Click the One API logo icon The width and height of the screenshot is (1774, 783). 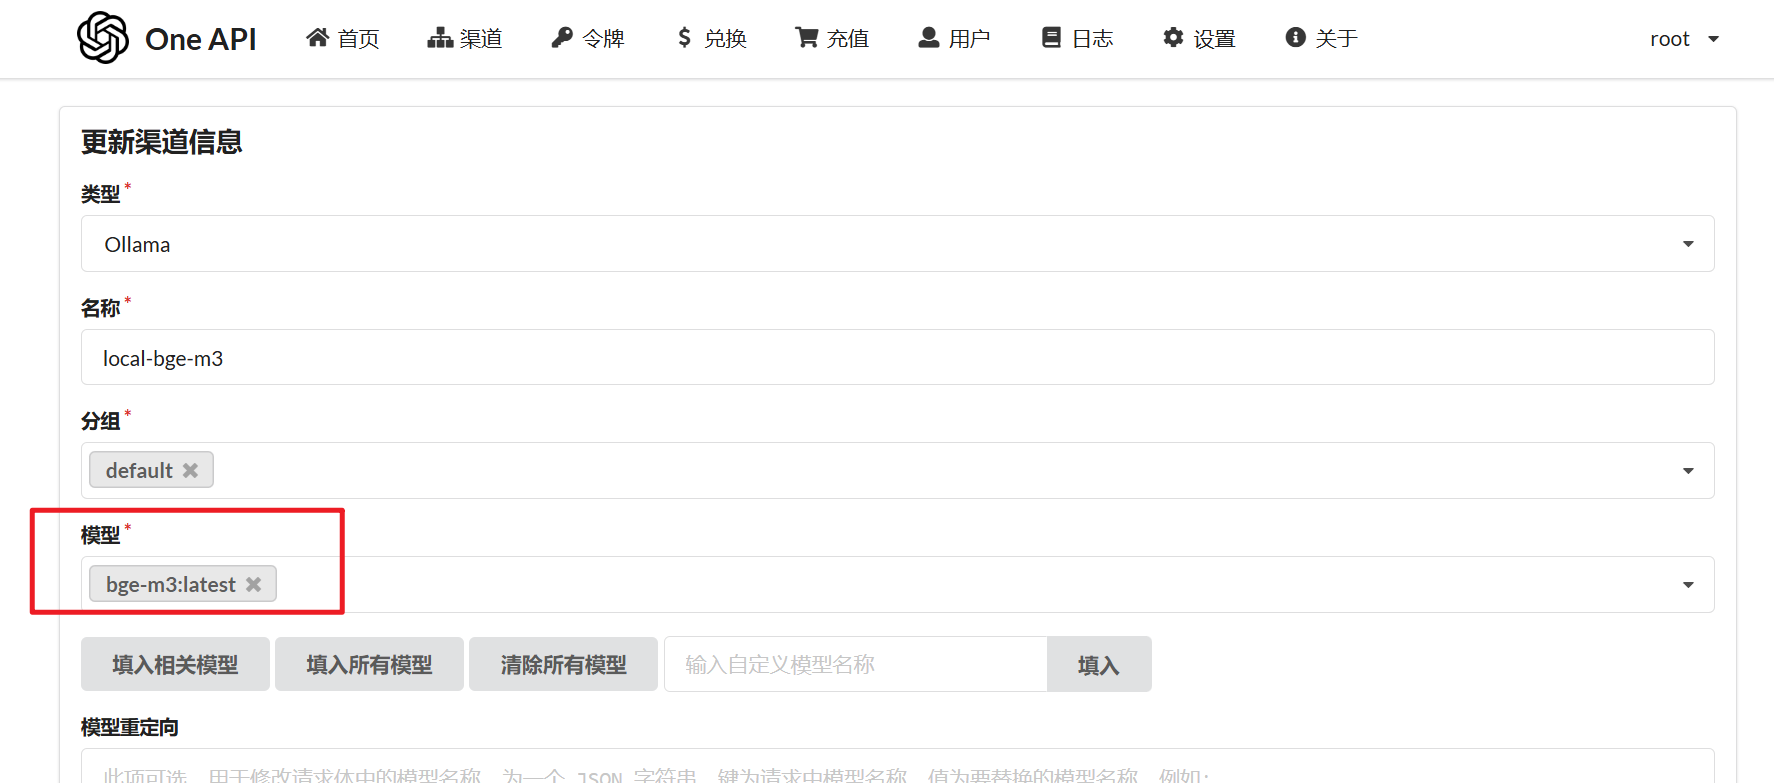[103, 38]
